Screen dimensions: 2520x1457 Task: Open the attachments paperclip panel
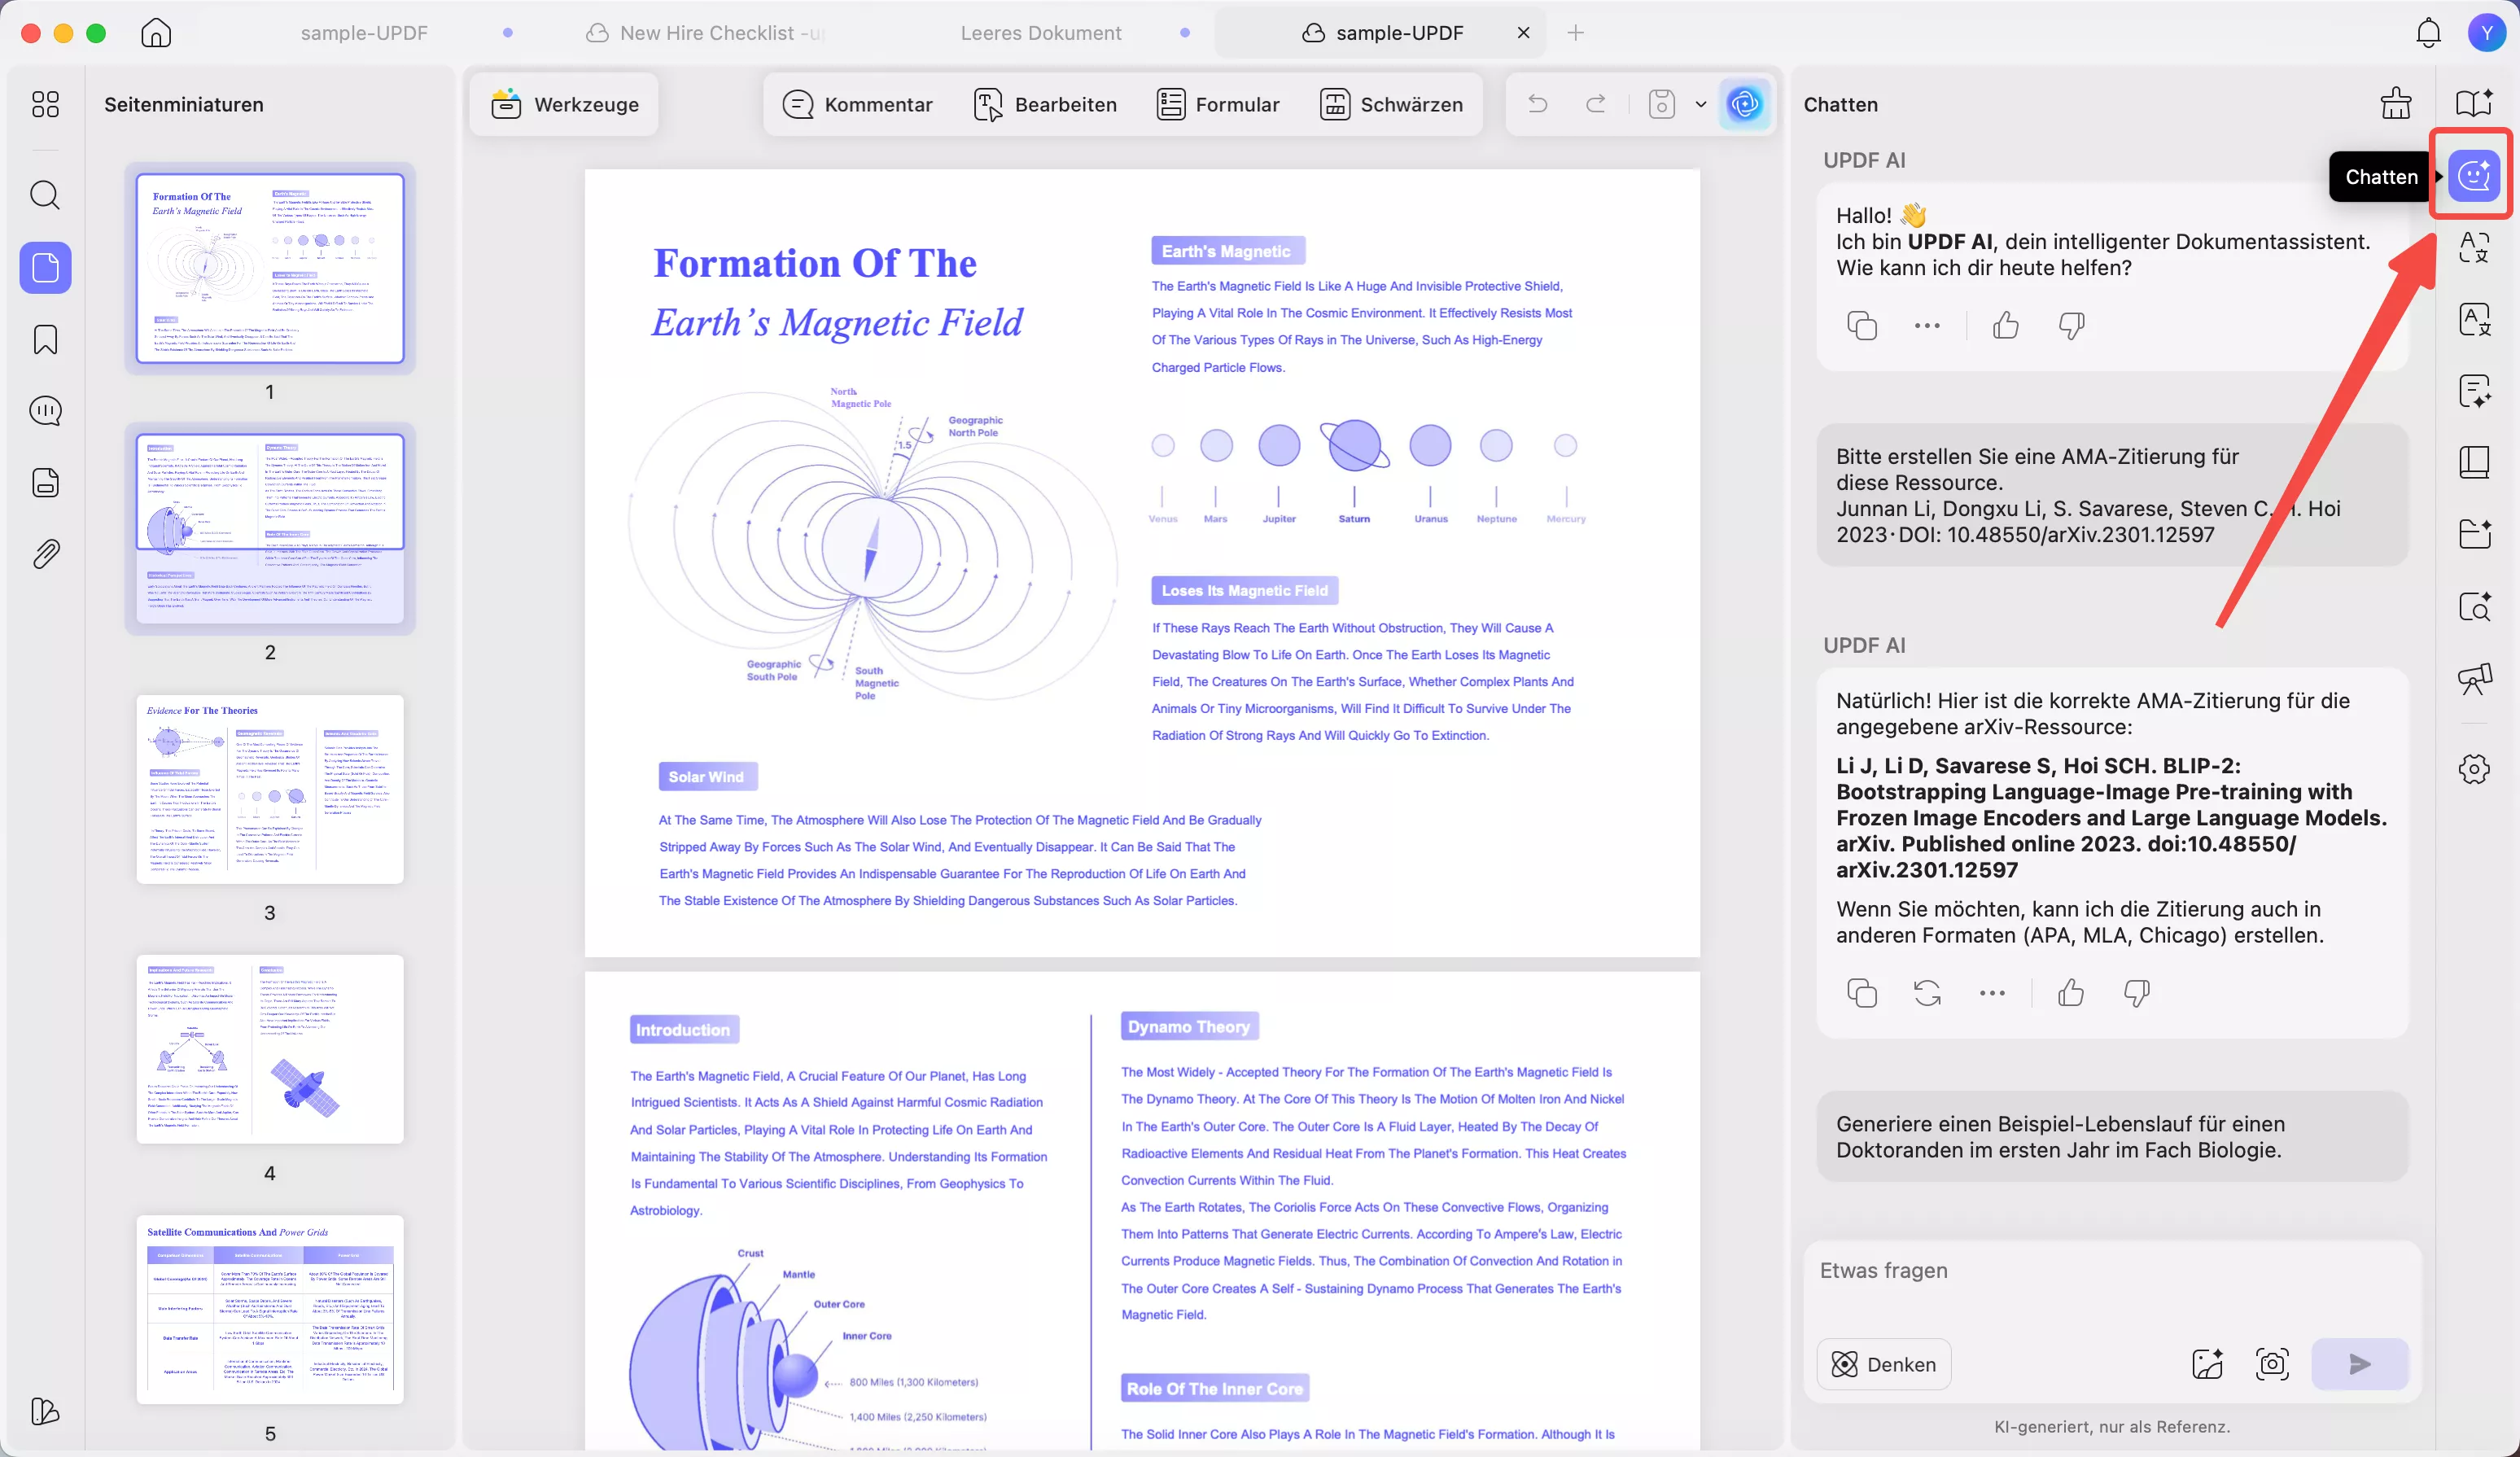pyautogui.click(x=45, y=553)
